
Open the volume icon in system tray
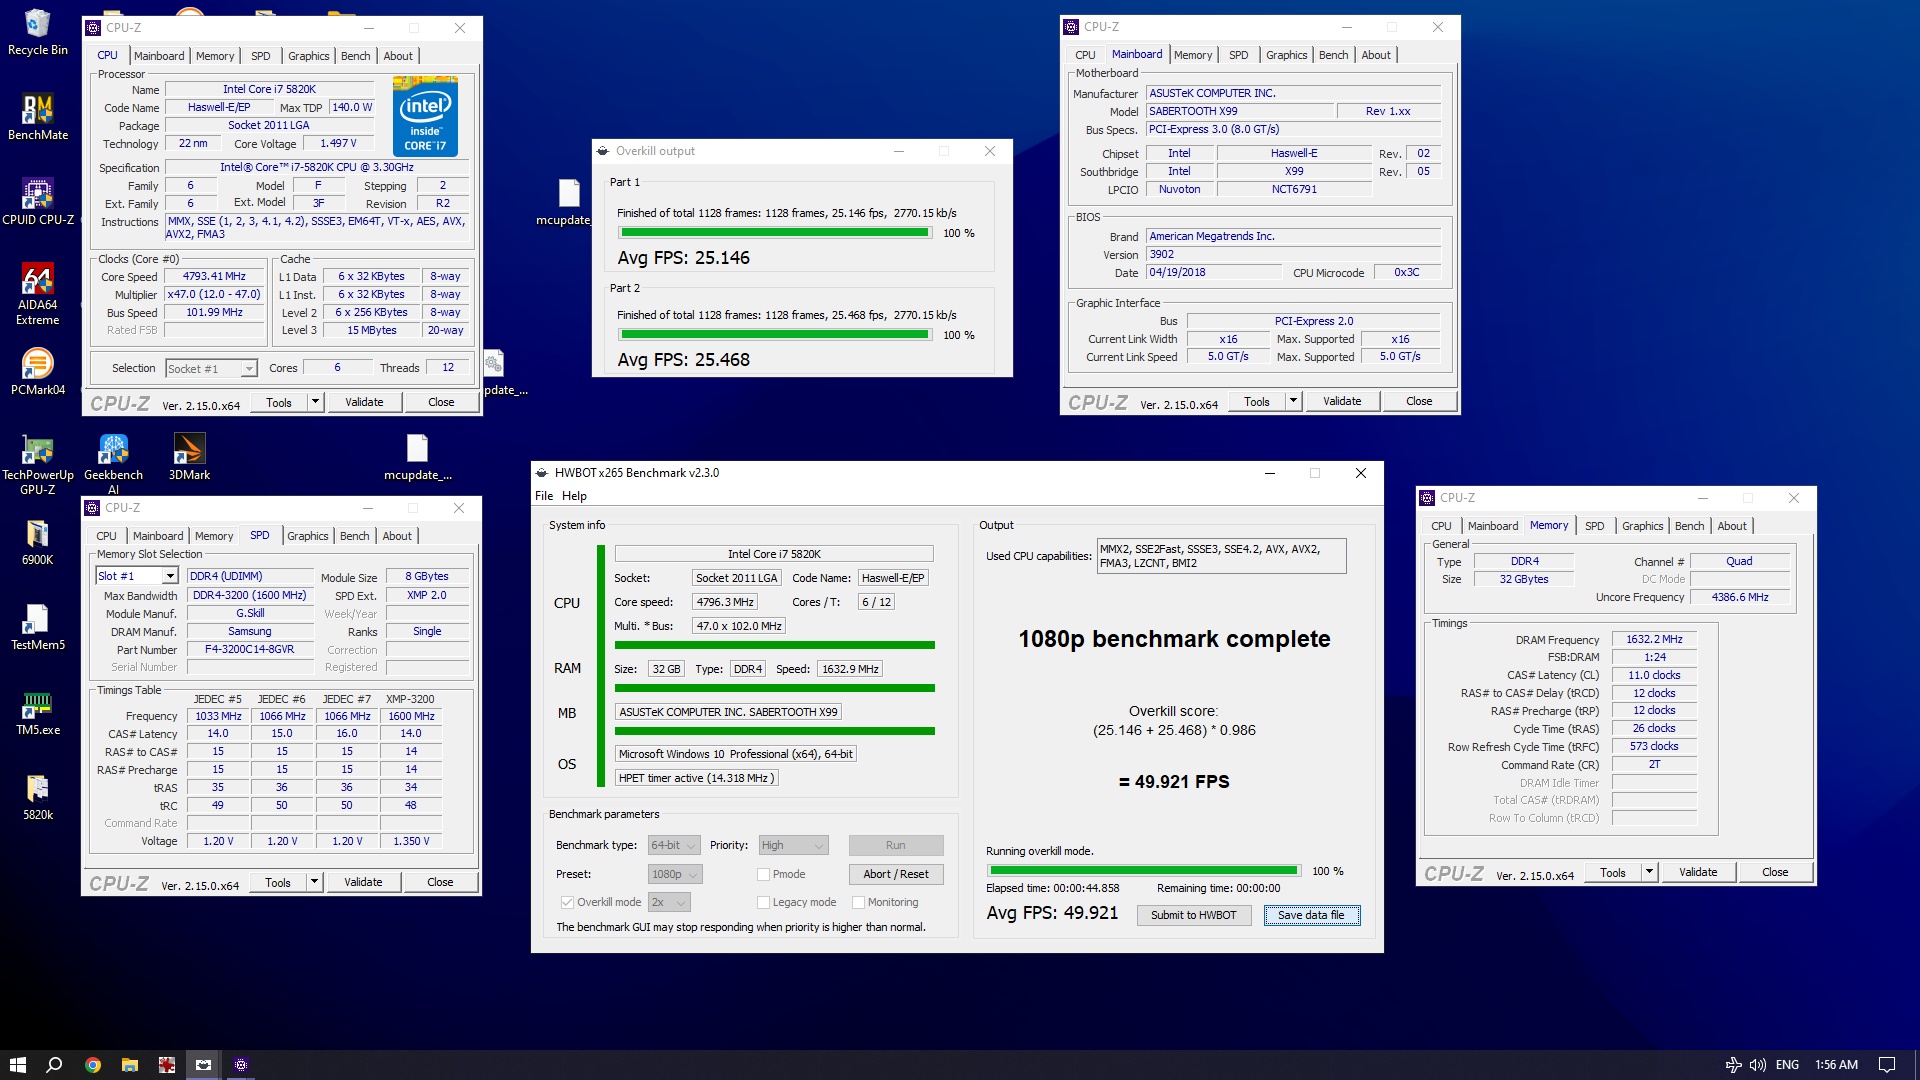1757,1064
